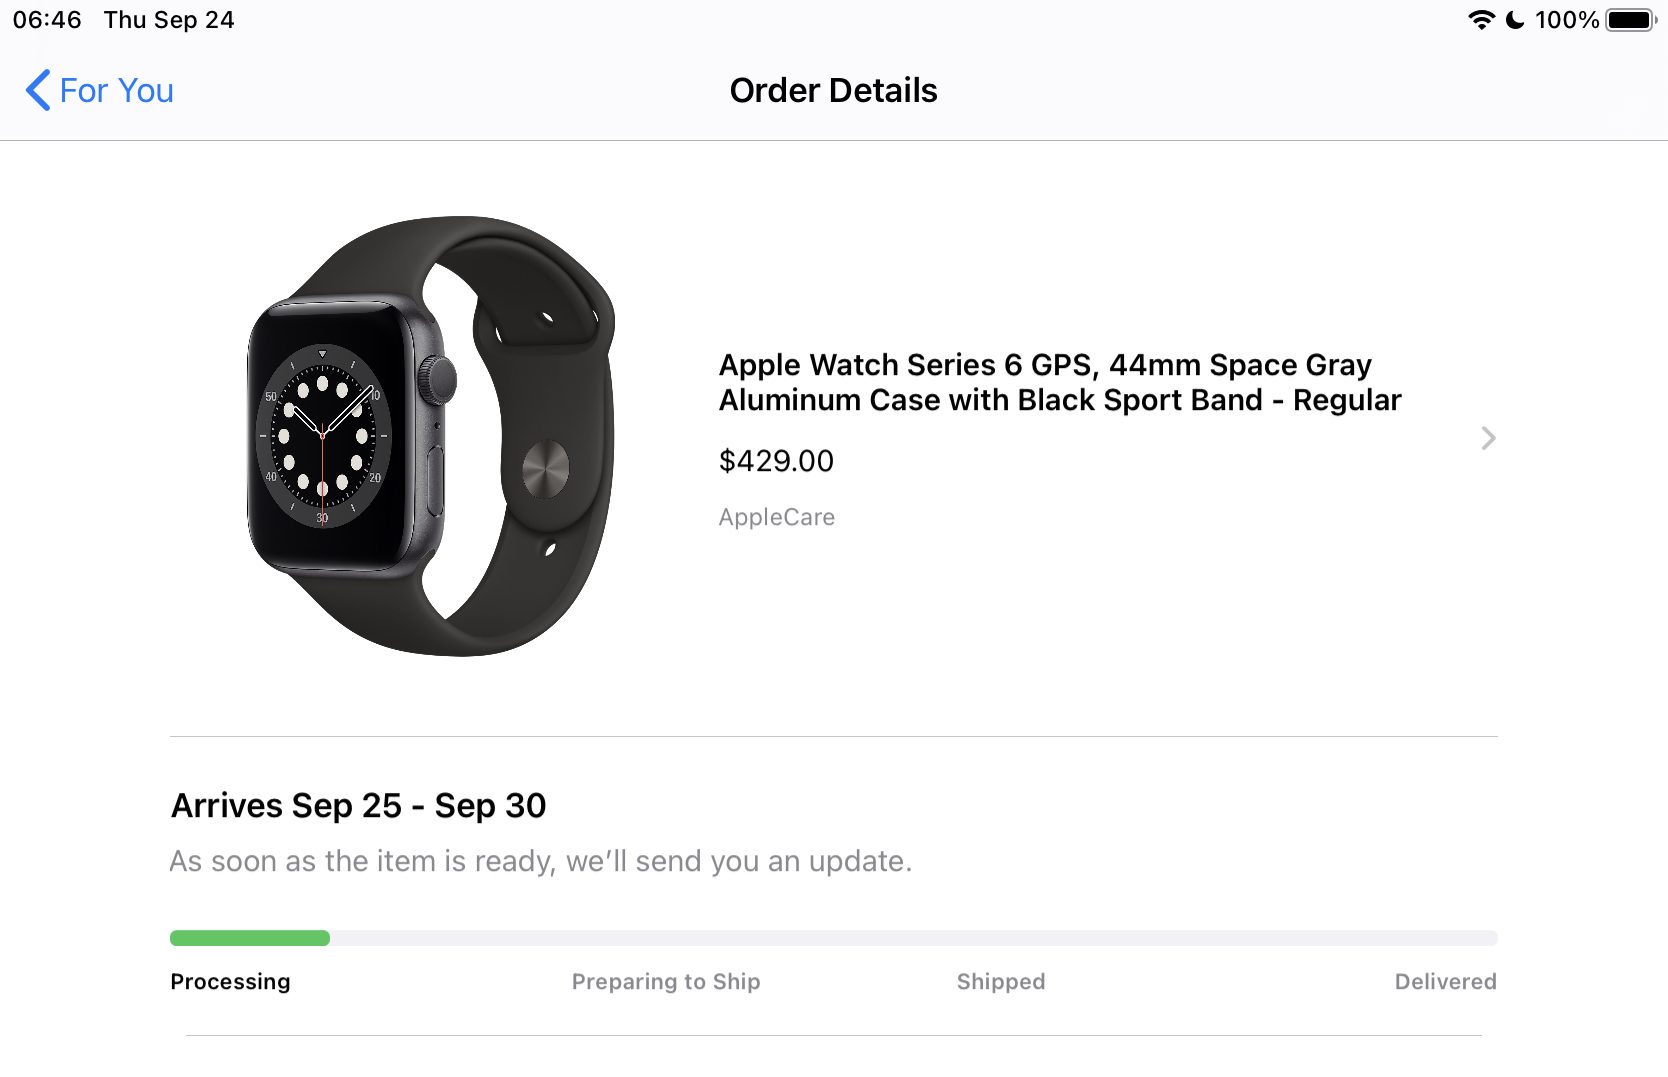Screen dimensions: 1668x1077
Task: Tap the back chevron arrow icon
Action: 38,90
